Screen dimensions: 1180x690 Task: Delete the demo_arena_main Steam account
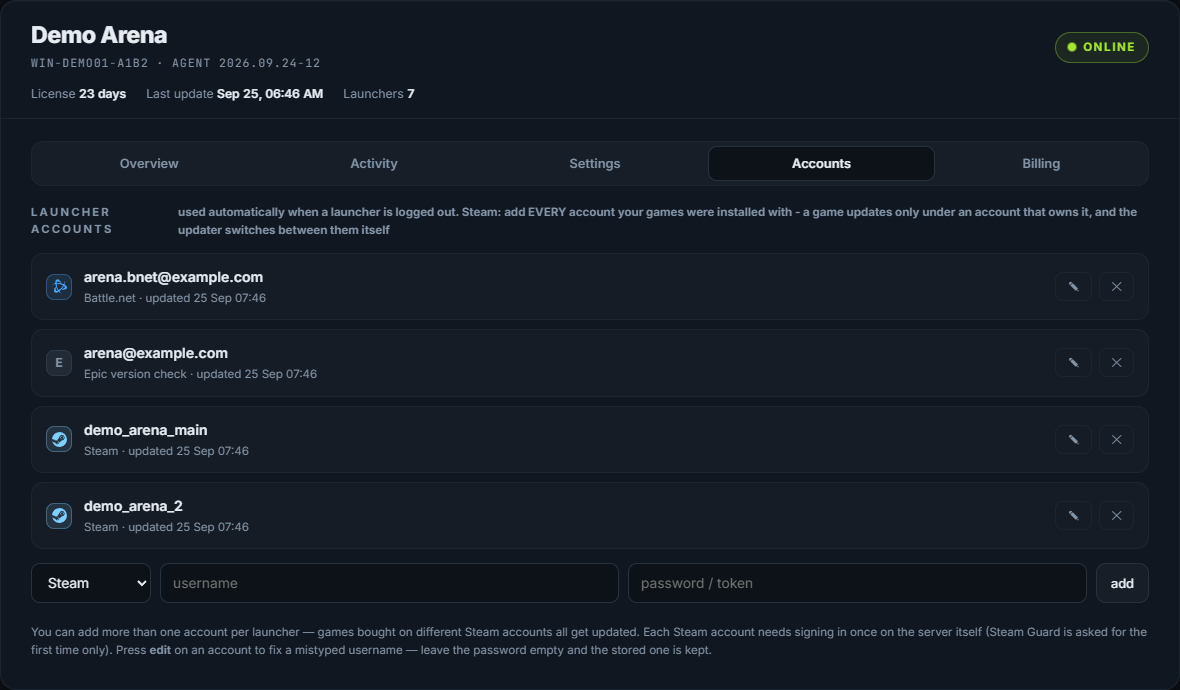(1116, 439)
